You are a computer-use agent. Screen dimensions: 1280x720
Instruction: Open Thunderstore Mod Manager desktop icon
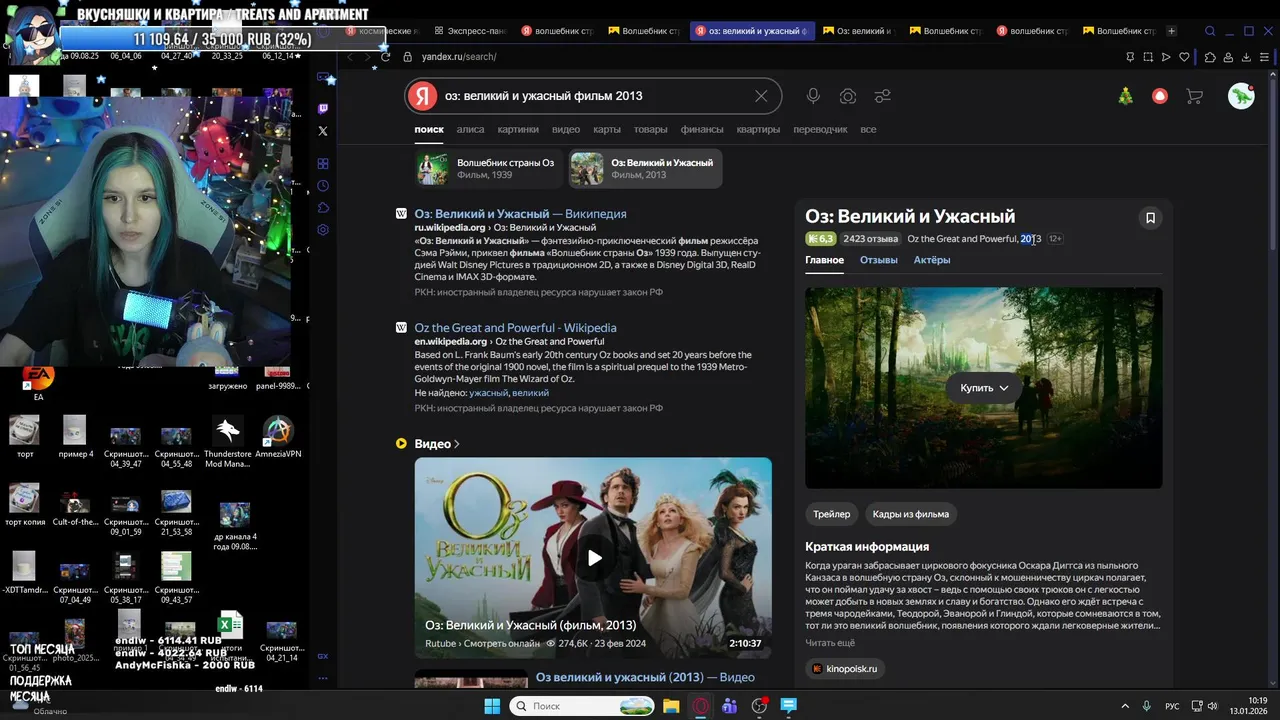[x=227, y=441]
